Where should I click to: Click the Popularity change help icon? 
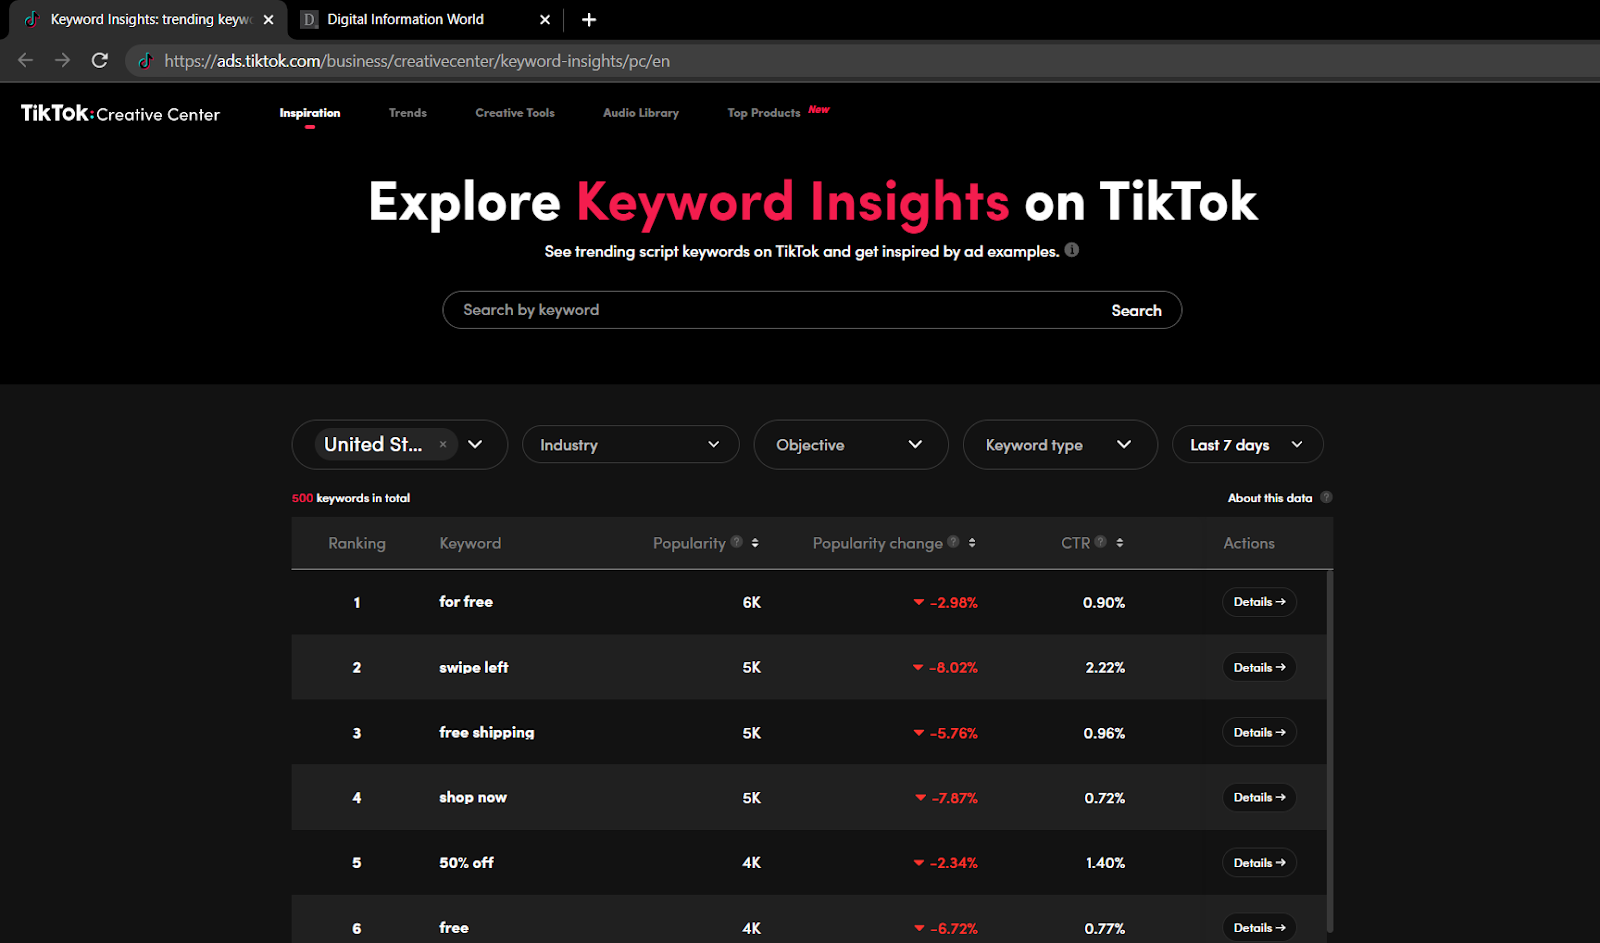click(x=954, y=542)
